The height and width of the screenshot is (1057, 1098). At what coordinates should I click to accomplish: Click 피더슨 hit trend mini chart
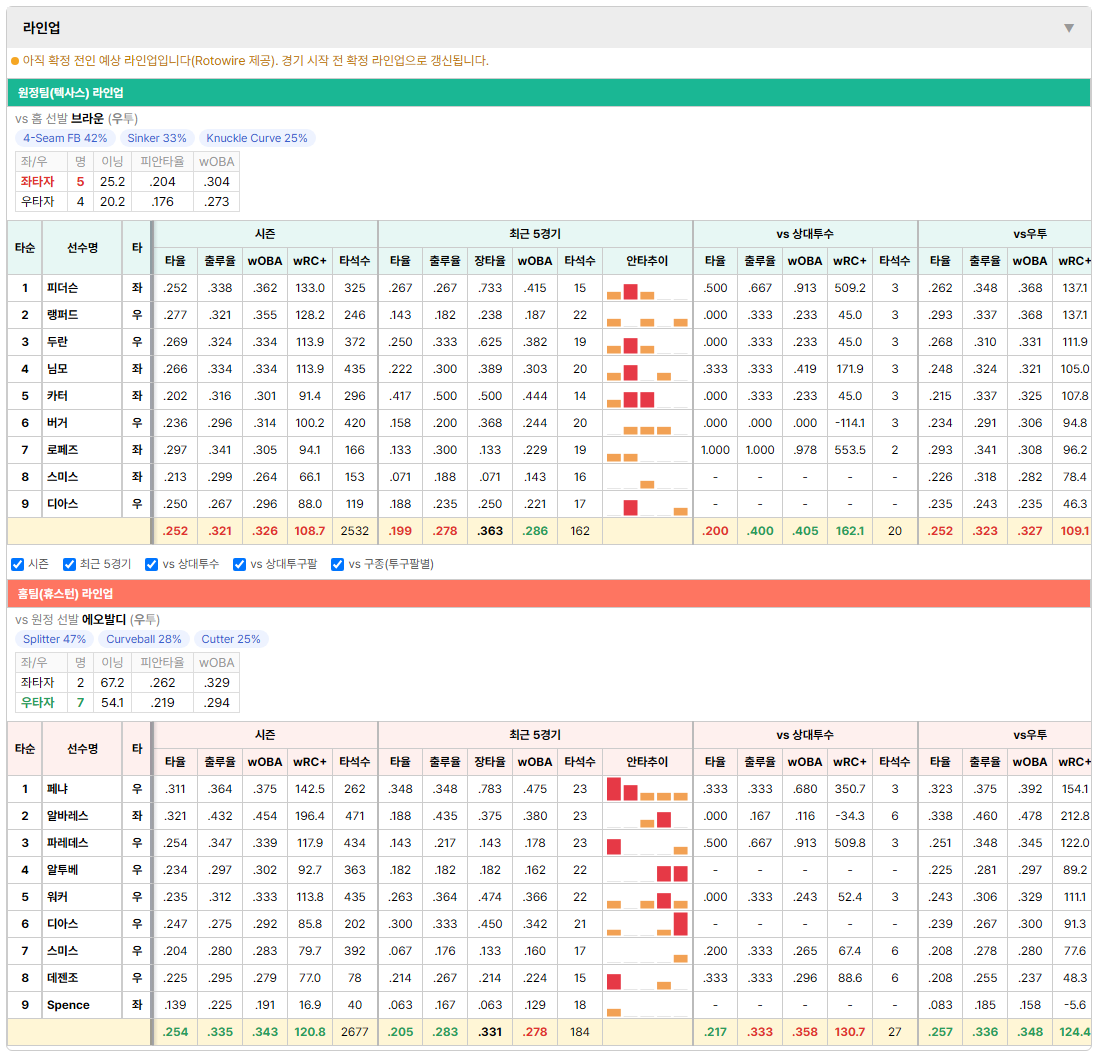point(647,289)
